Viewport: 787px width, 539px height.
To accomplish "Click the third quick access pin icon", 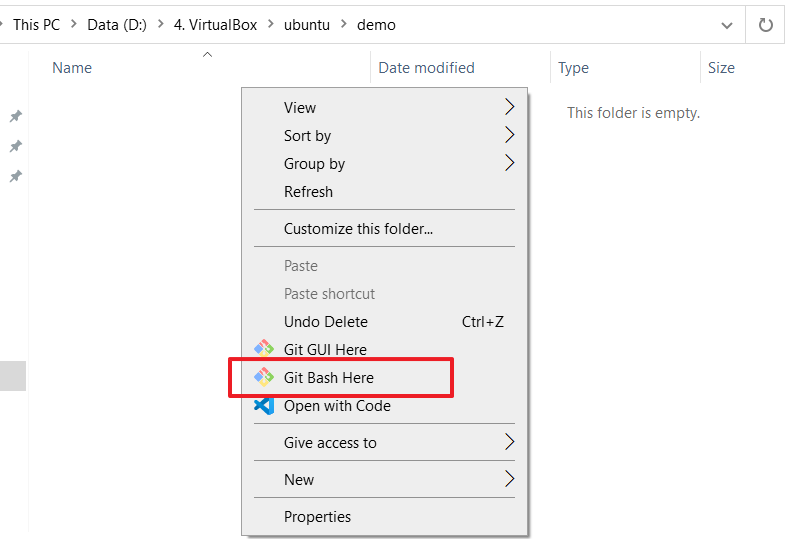I will coord(15,176).
